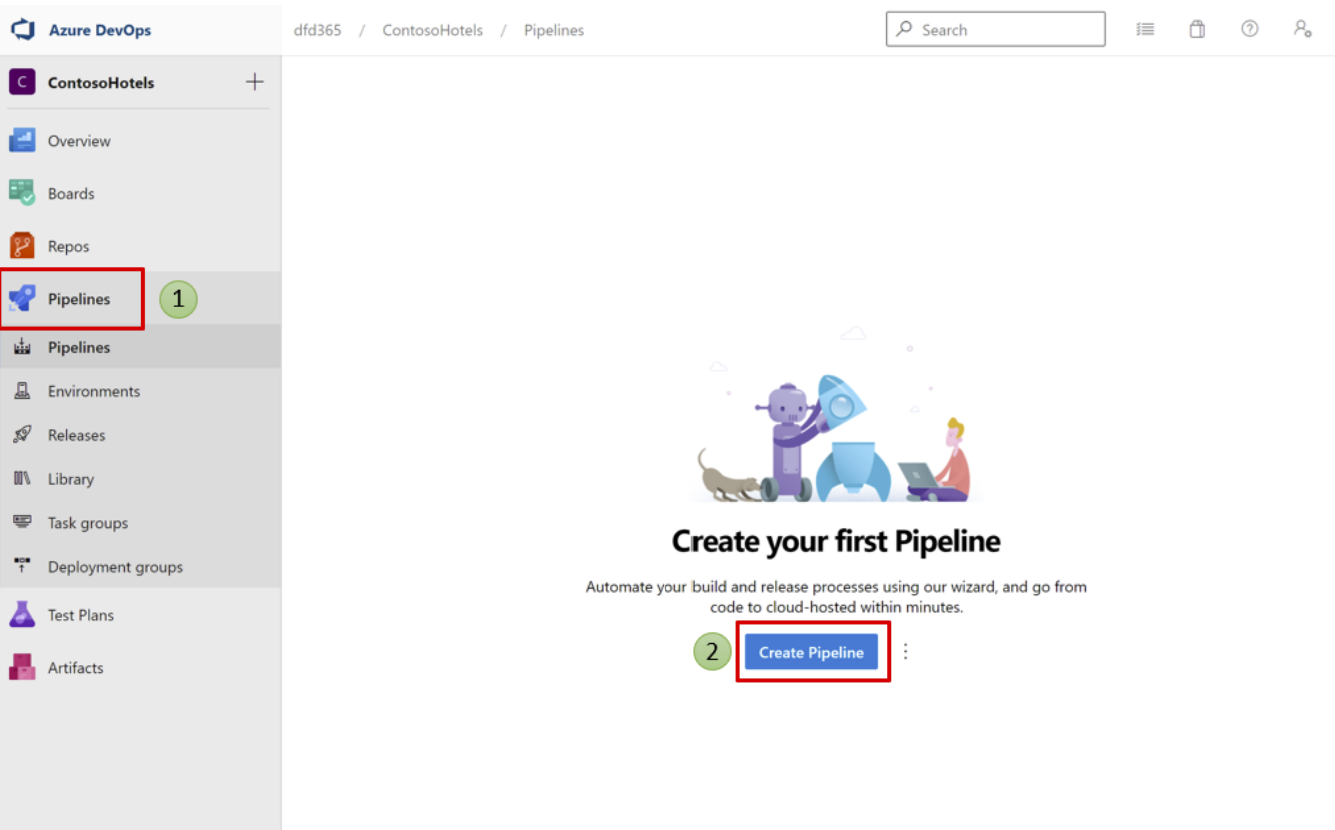Click the Pipelines rocket icon in sidebar
Viewport: 1335px width, 830px height.
22,299
